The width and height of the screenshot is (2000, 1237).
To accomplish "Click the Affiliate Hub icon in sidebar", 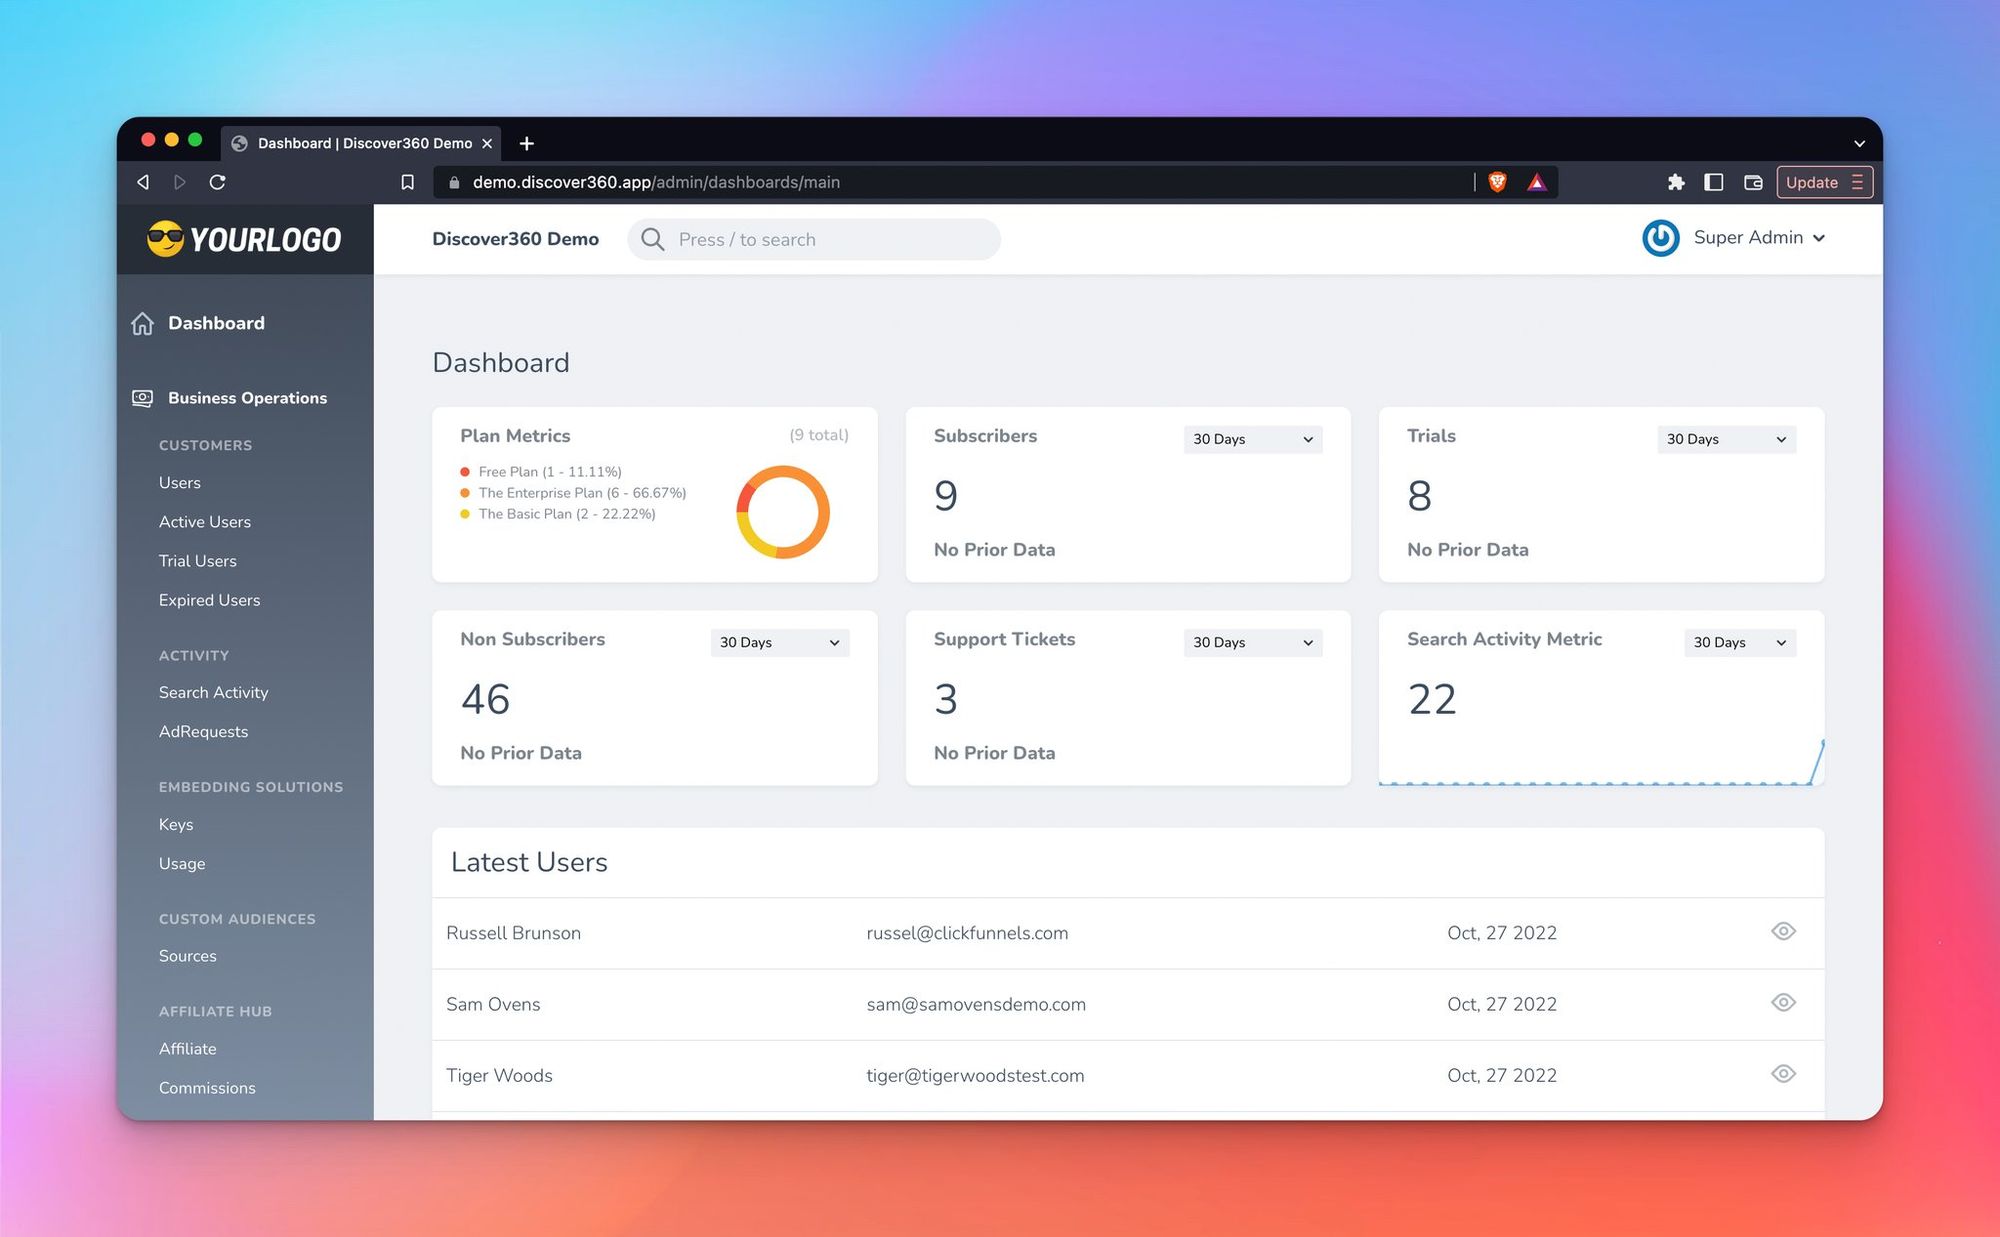I will (x=214, y=1011).
